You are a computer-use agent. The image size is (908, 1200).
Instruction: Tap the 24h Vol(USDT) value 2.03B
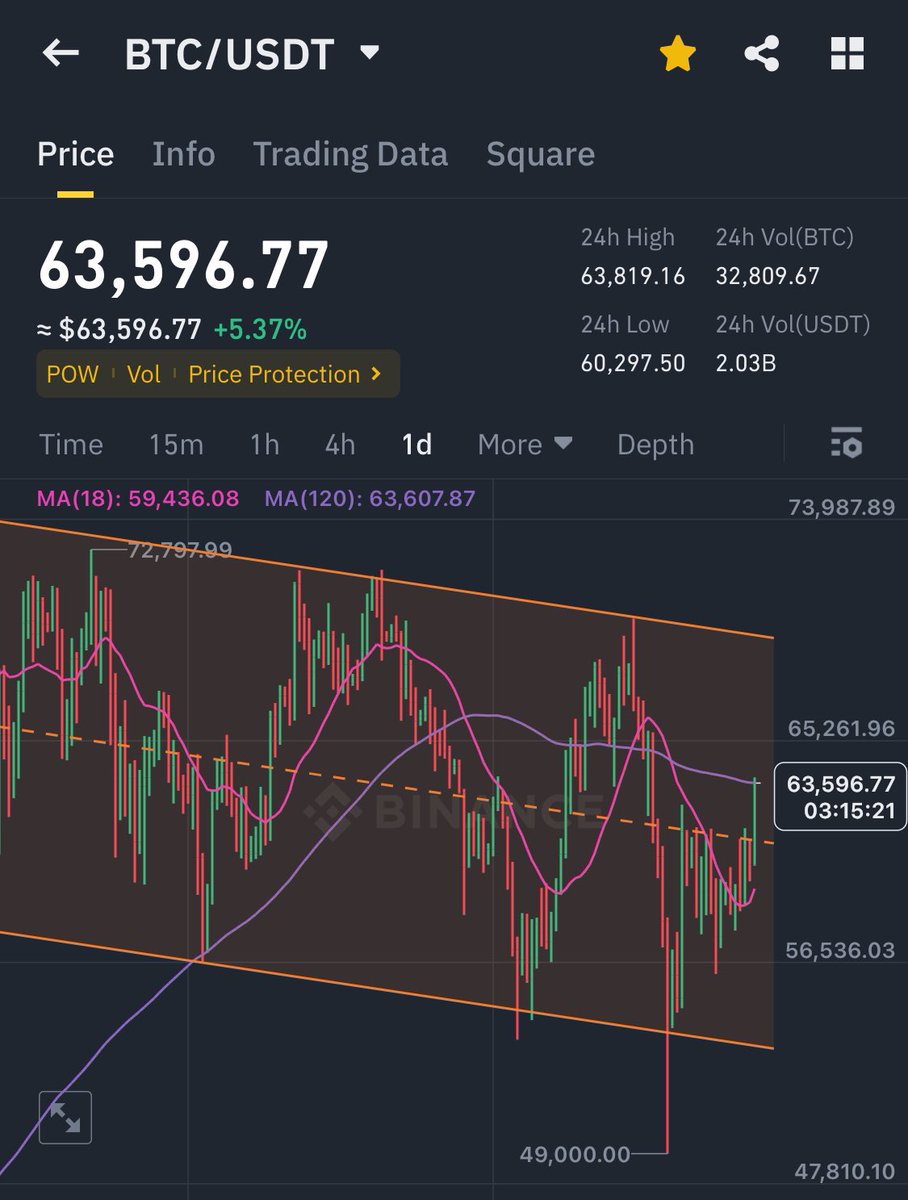click(x=746, y=363)
